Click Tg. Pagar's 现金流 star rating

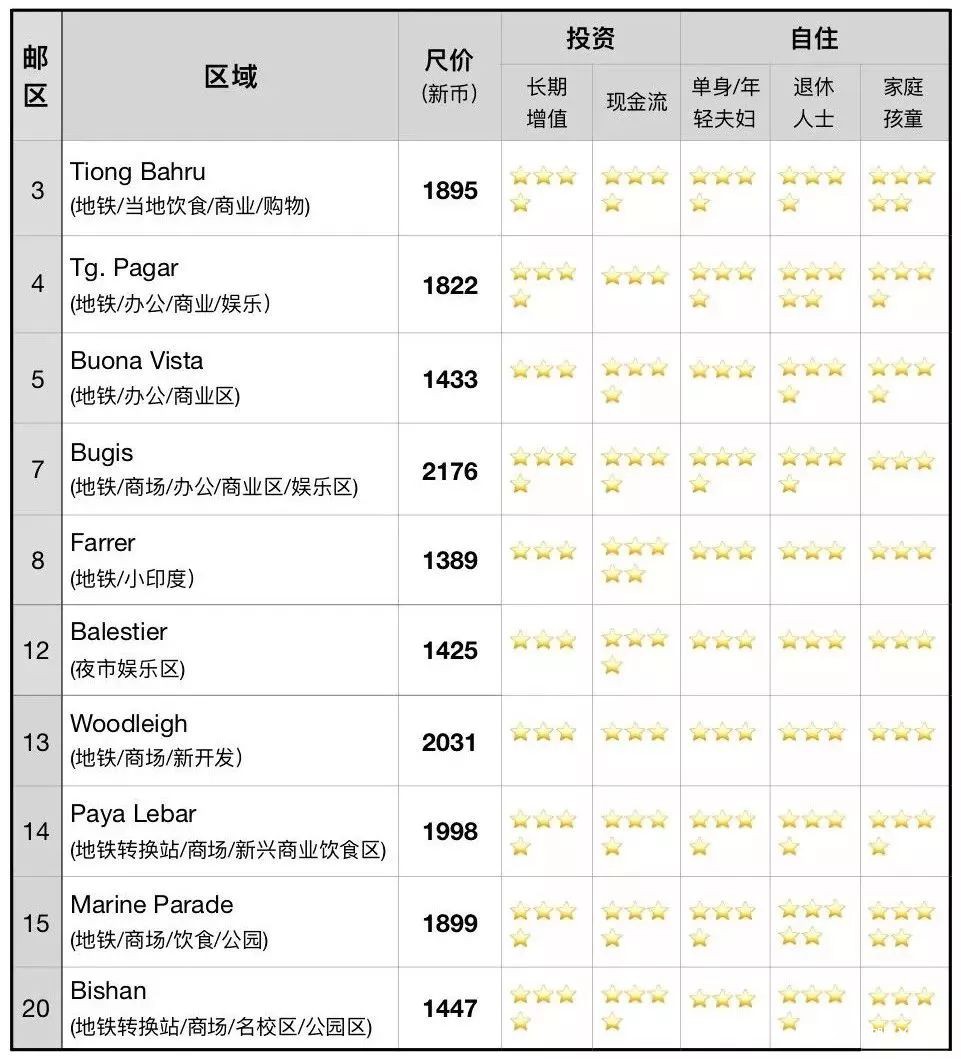[635, 276]
